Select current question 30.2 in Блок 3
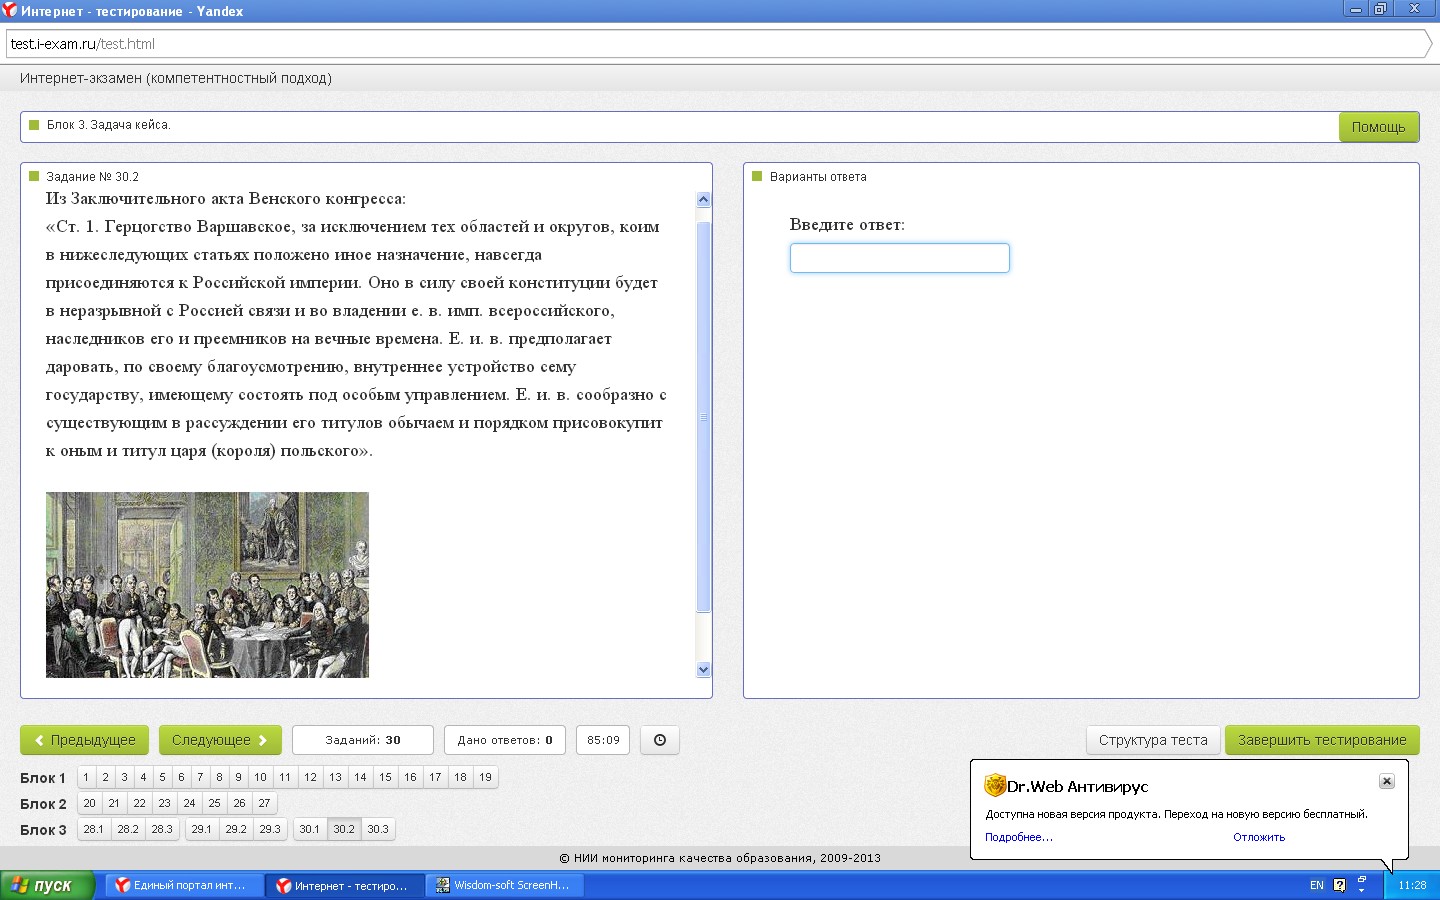The image size is (1440, 900). 344,829
